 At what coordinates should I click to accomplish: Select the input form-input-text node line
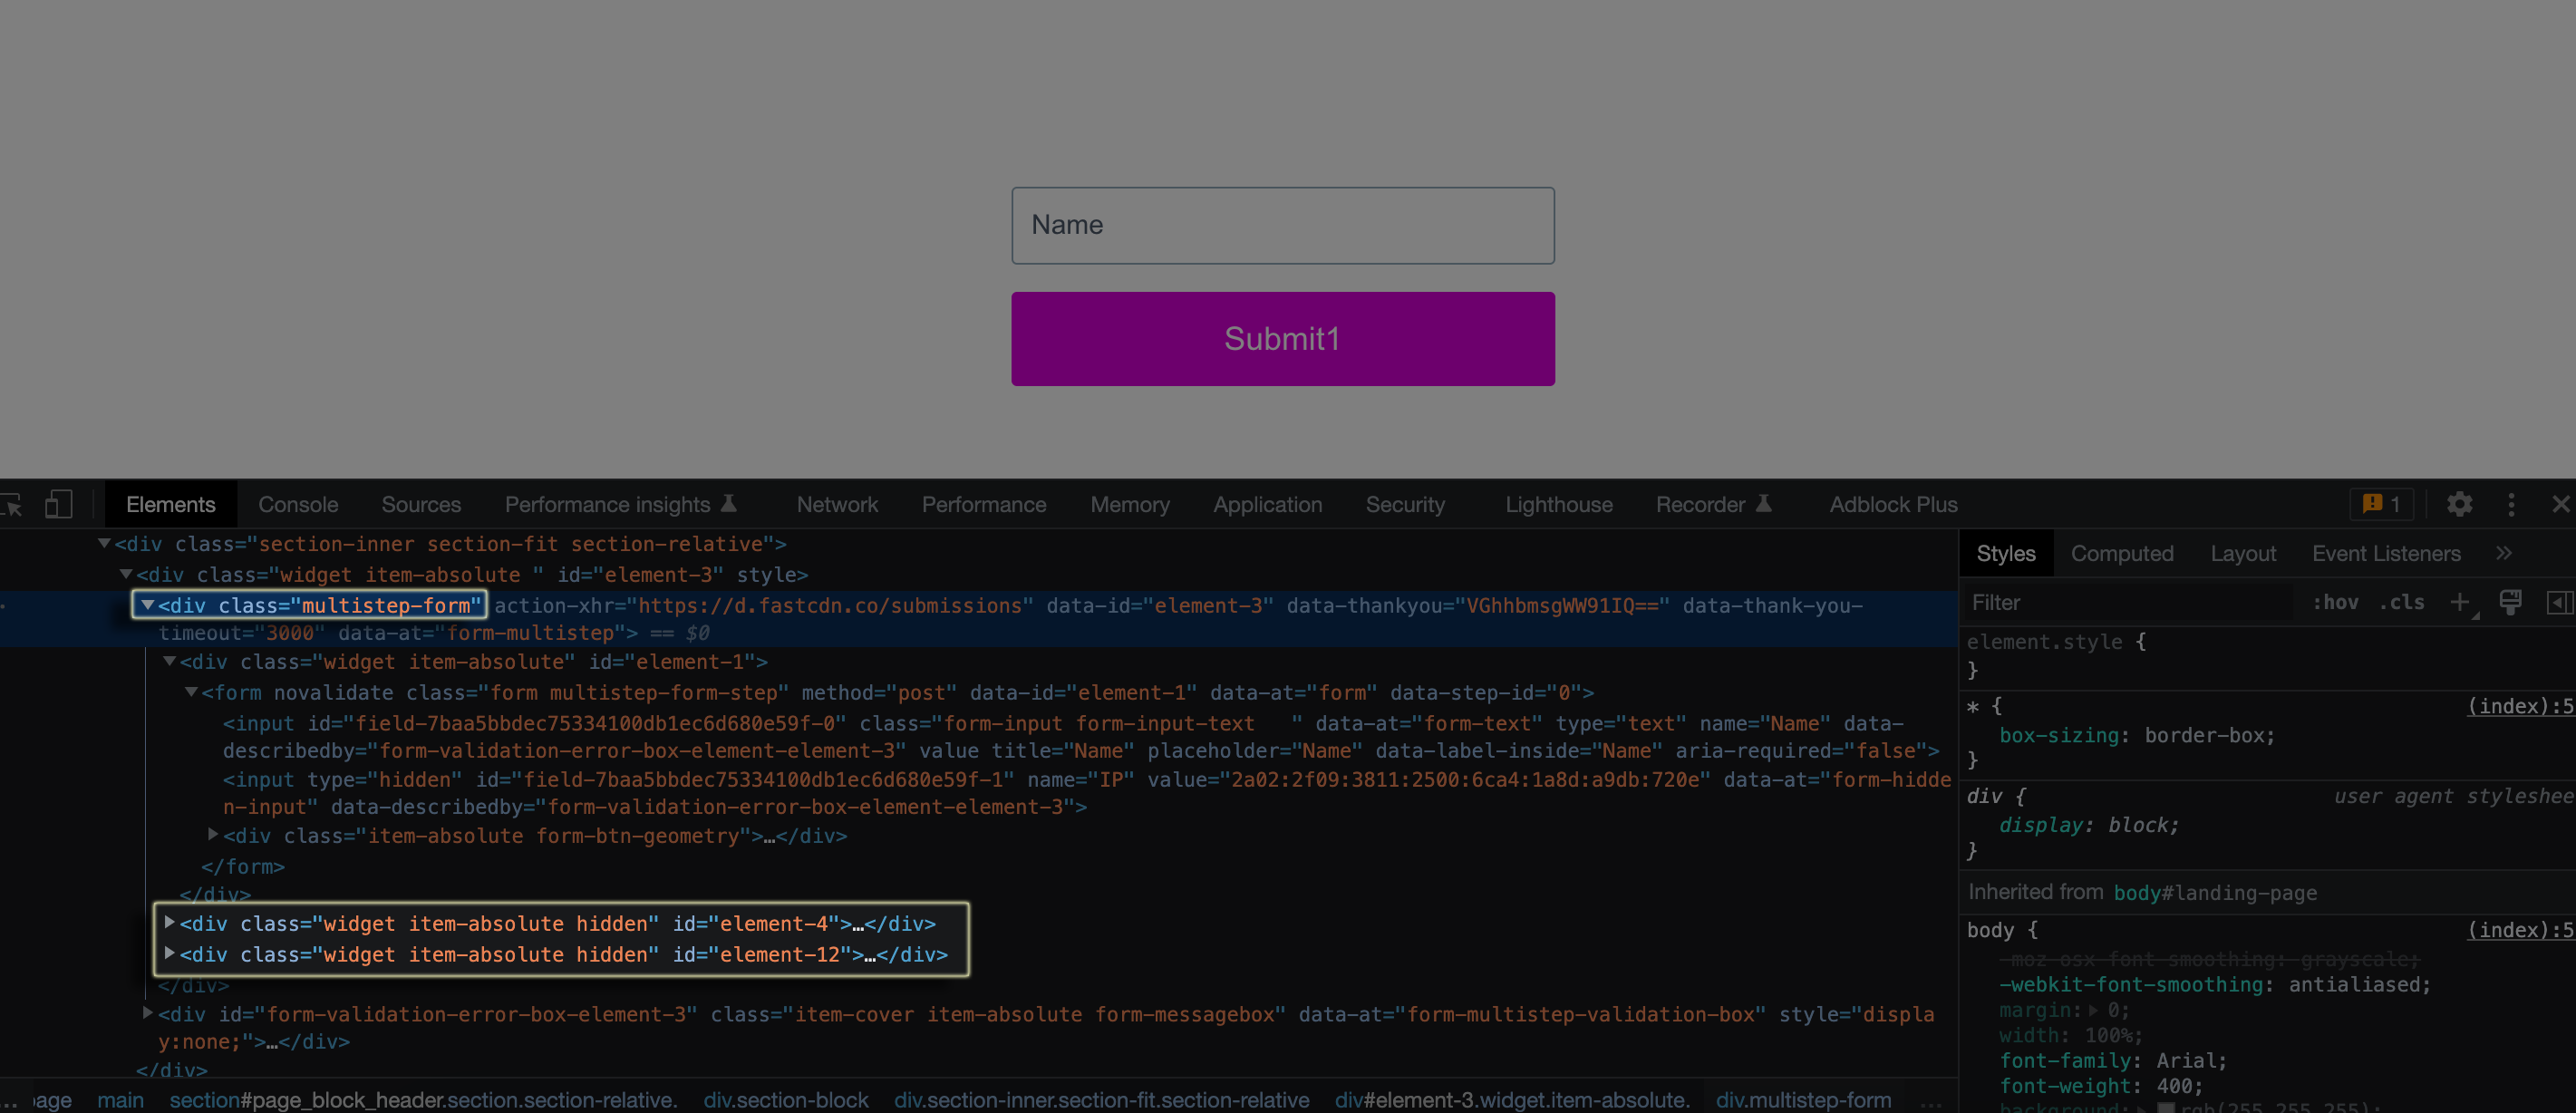(1081, 737)
